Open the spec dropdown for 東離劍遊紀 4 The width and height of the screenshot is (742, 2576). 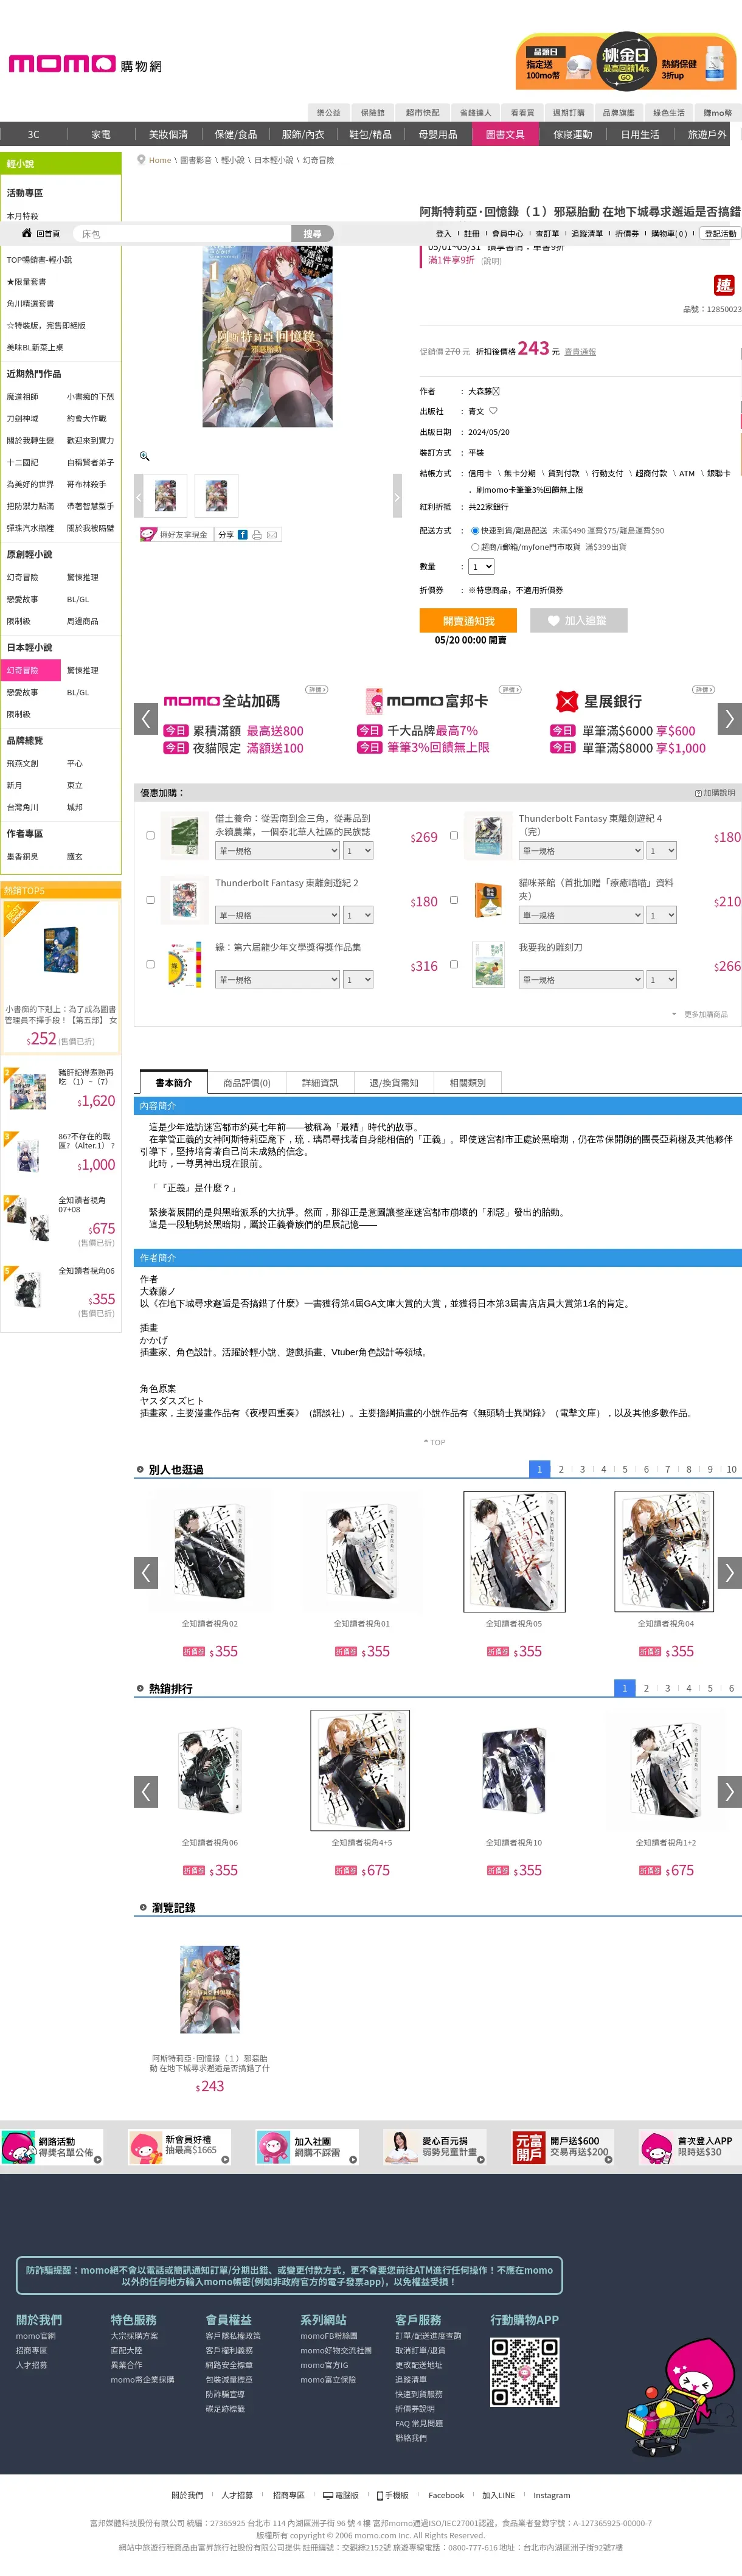[581, 851]
